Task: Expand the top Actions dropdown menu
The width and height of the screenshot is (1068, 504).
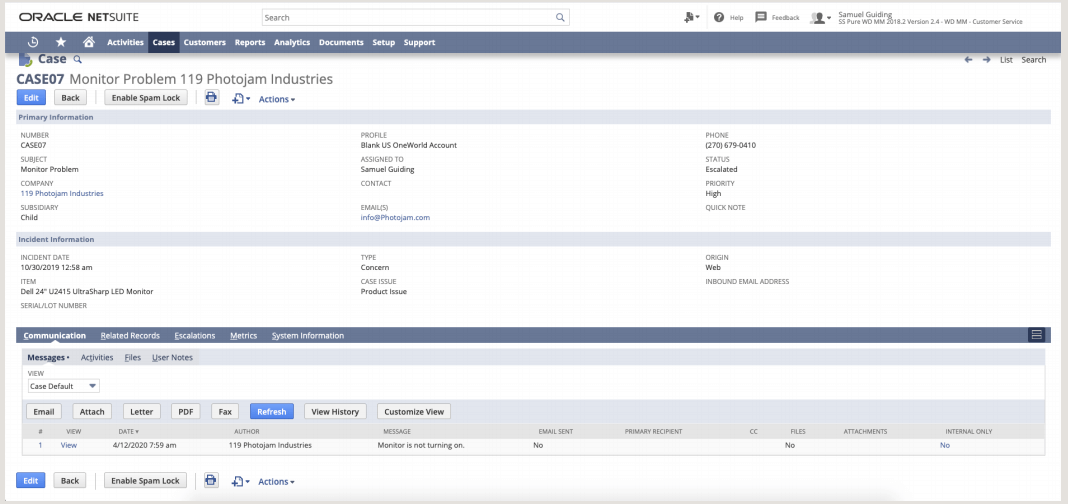Action: [277, 99]
